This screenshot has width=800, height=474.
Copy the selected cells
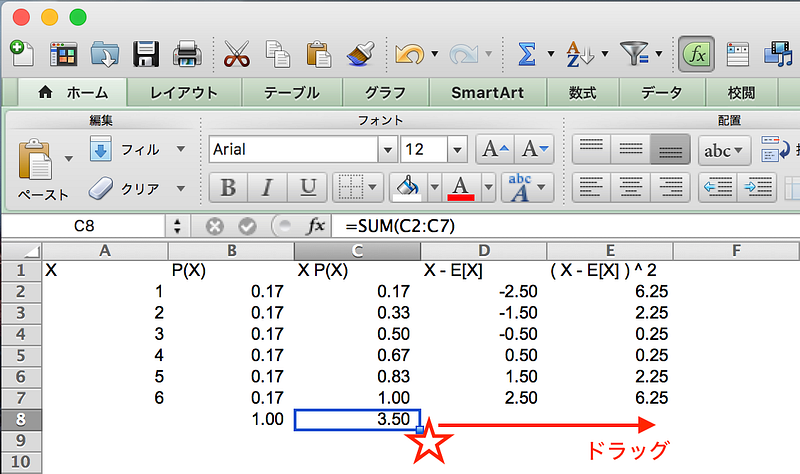click(278, 54)
